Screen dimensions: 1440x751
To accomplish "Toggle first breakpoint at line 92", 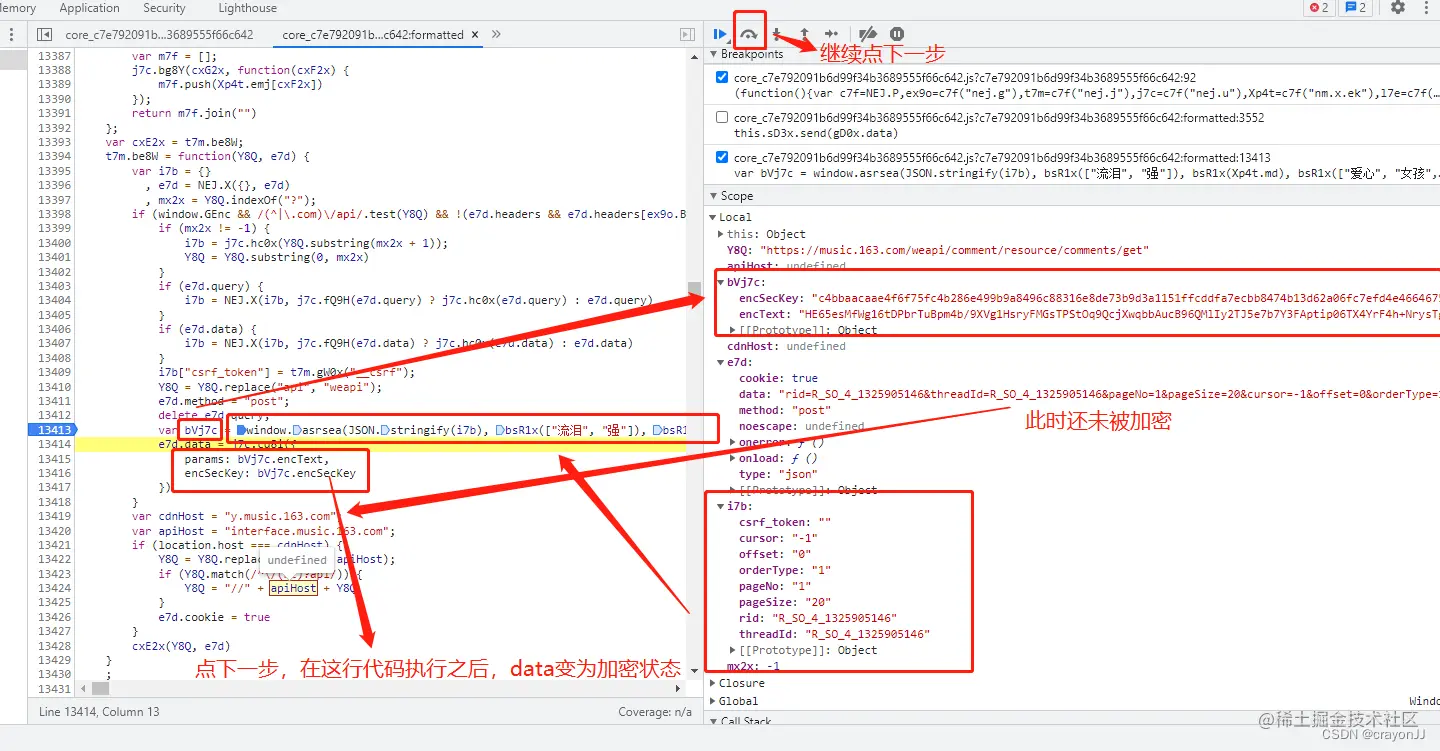I will (x=723, y=77).
